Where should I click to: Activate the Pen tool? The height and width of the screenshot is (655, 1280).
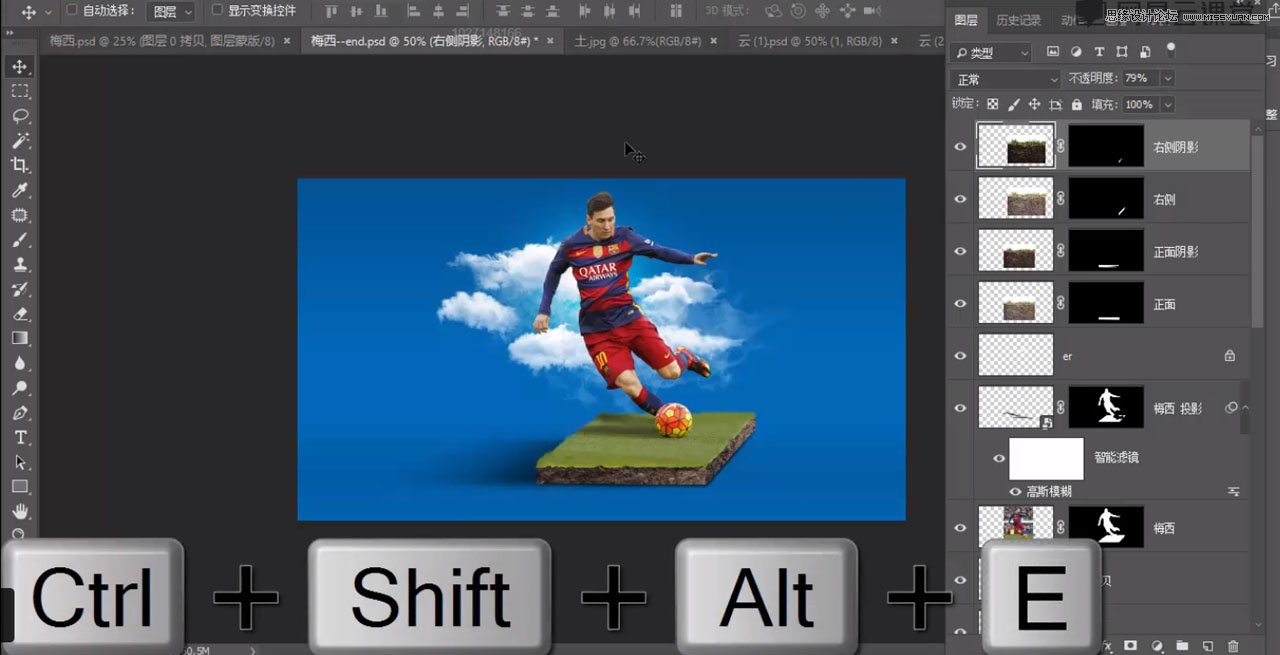(x=20, y=413)
